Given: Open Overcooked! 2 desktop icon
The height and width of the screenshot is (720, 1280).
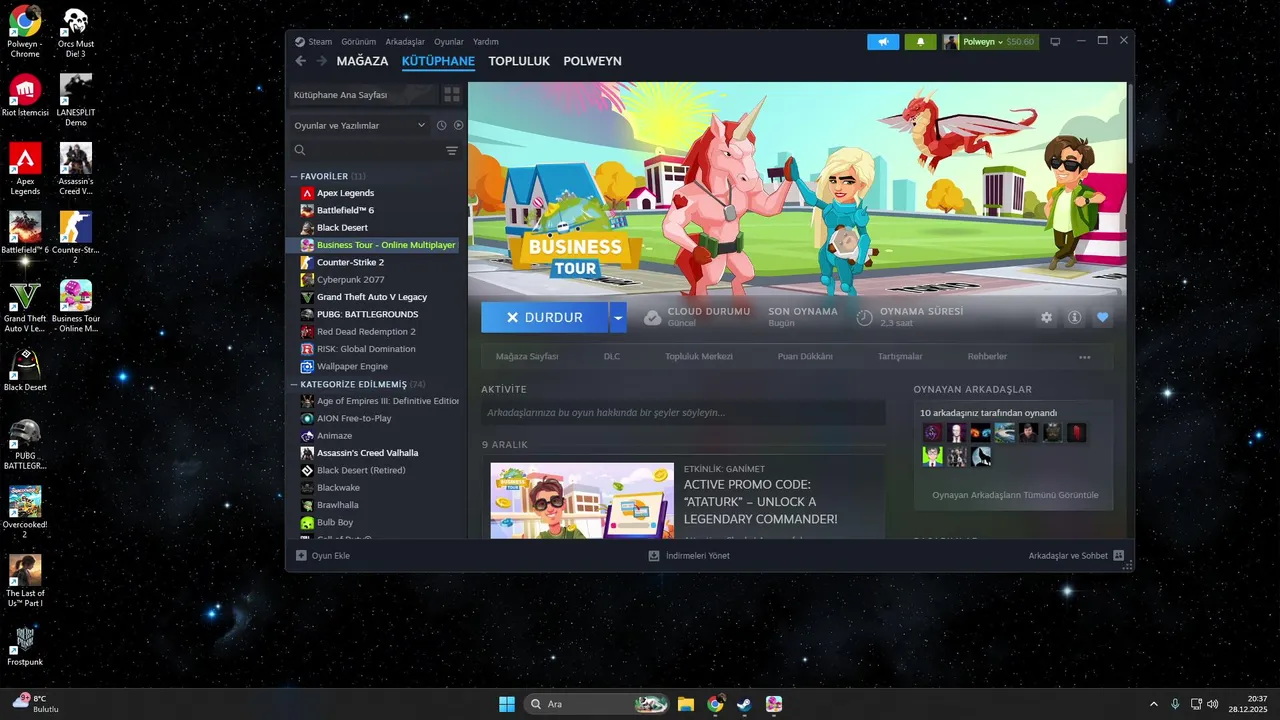Looking at the screenshot, I should tap(25, 512).
